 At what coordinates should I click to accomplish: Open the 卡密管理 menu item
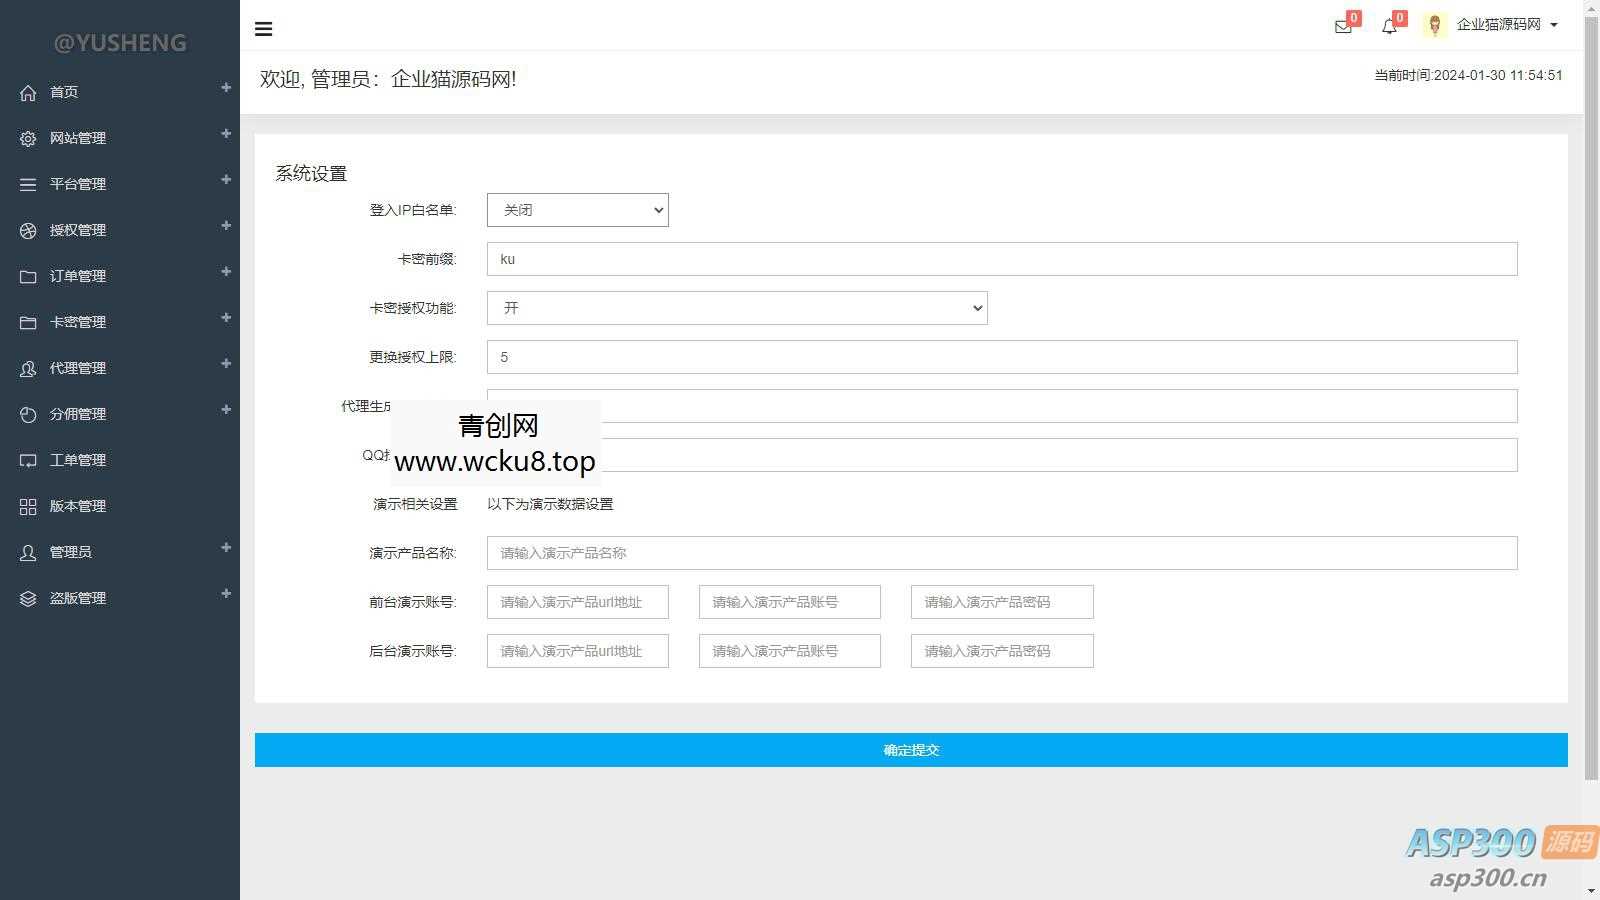77,321
